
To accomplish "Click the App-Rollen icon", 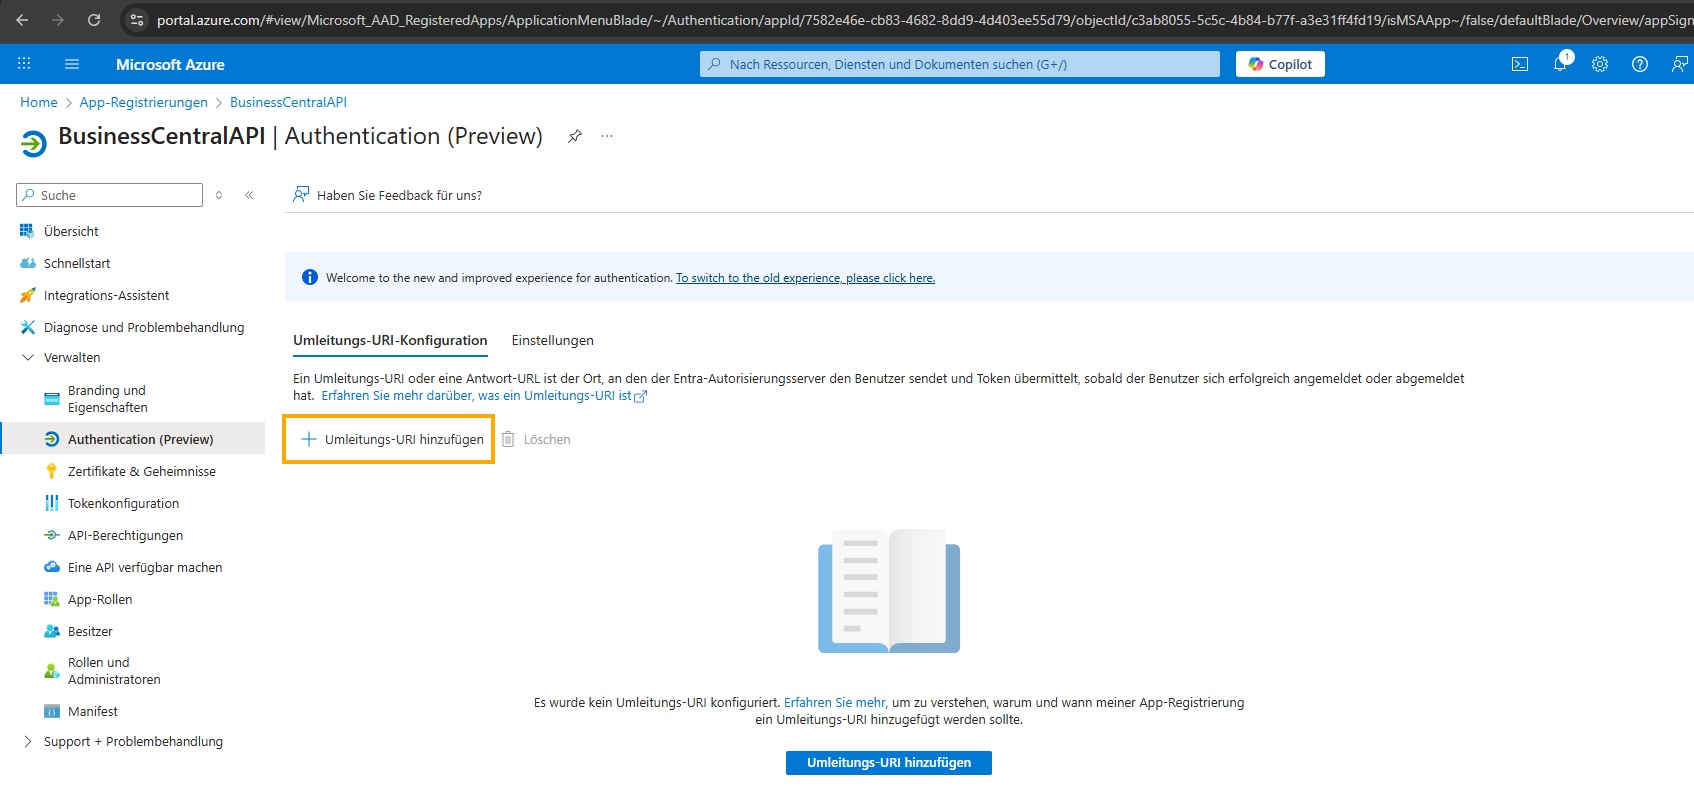I will pos(51,599).
